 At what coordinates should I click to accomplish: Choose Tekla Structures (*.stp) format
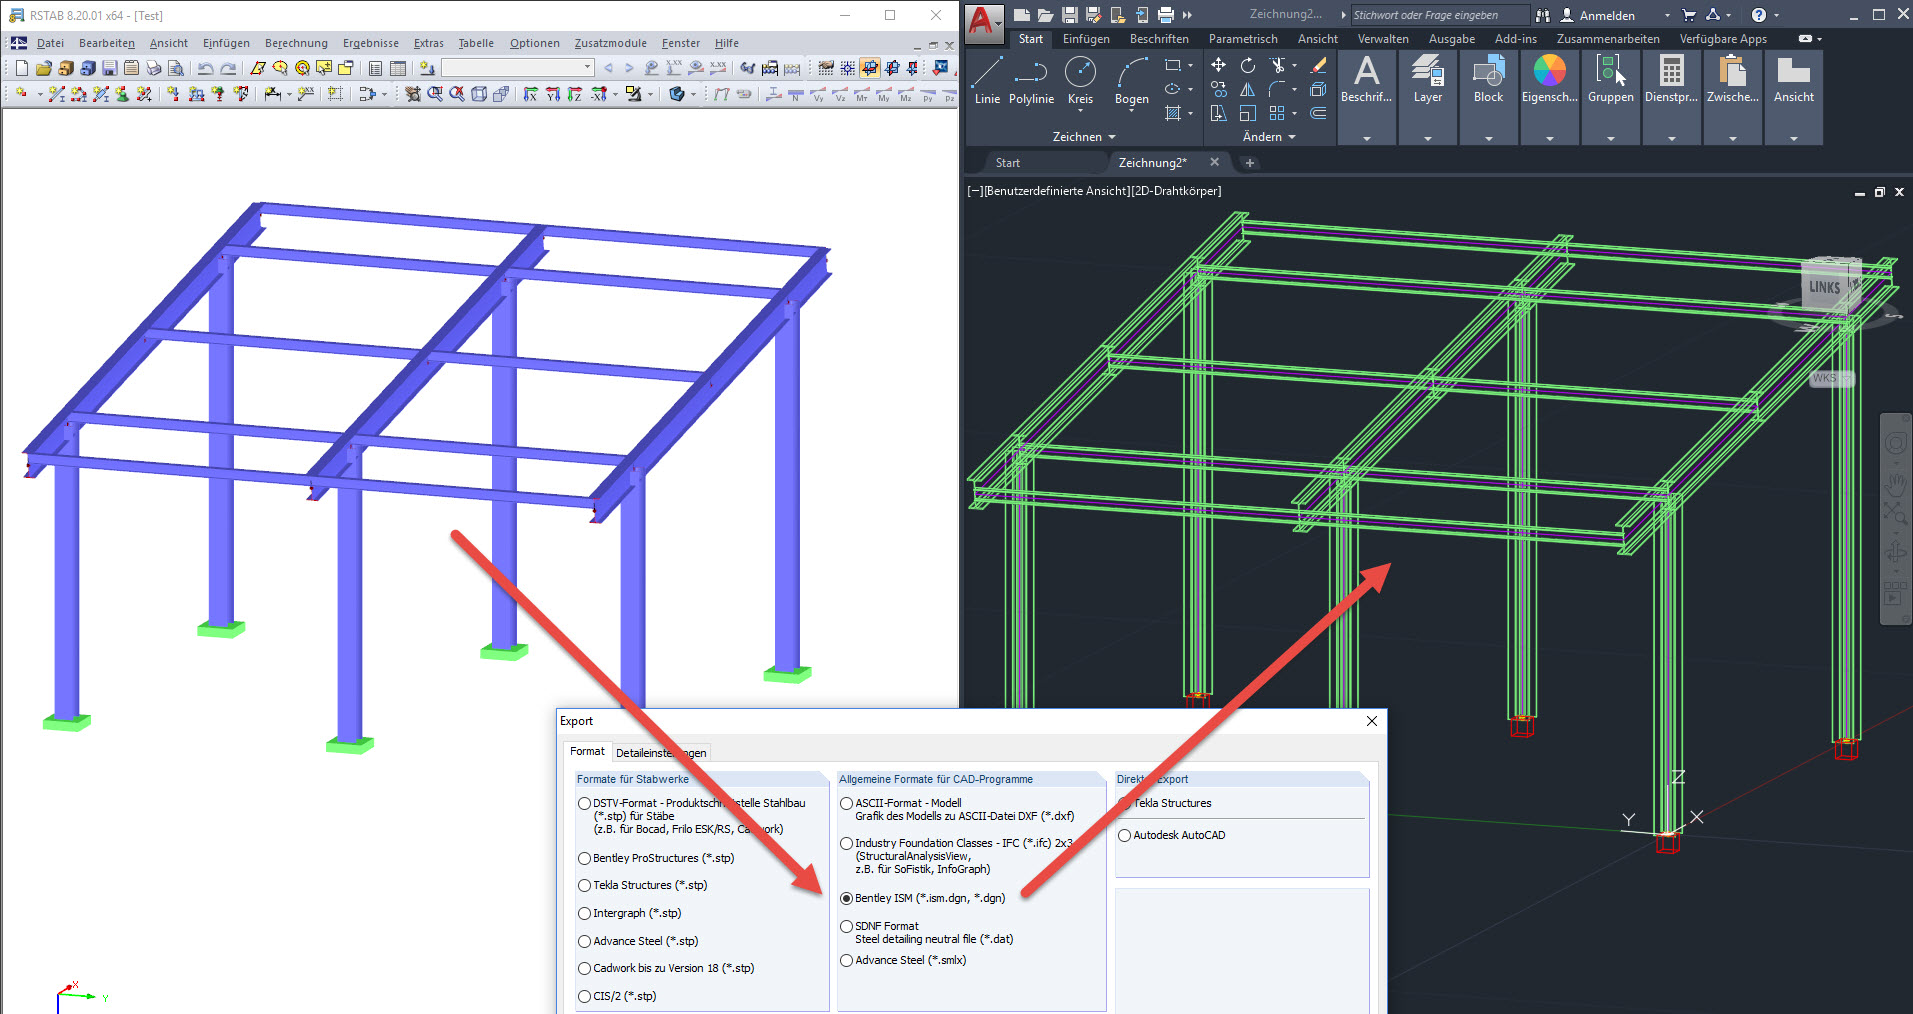point(584,885)
